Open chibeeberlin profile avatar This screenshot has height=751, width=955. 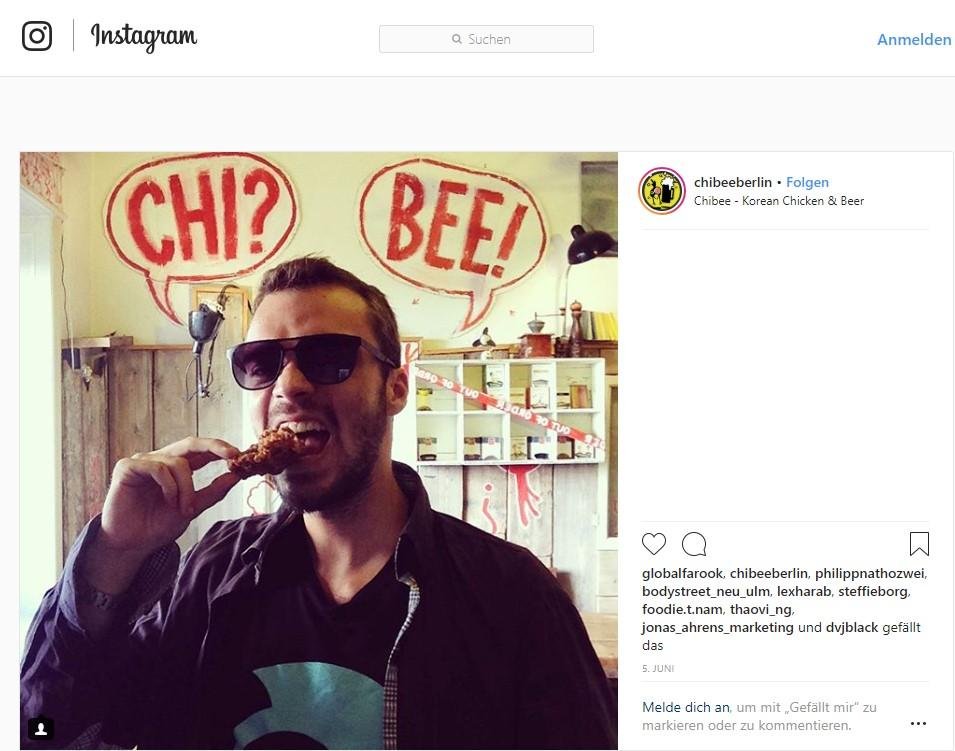tap(662, 191)
